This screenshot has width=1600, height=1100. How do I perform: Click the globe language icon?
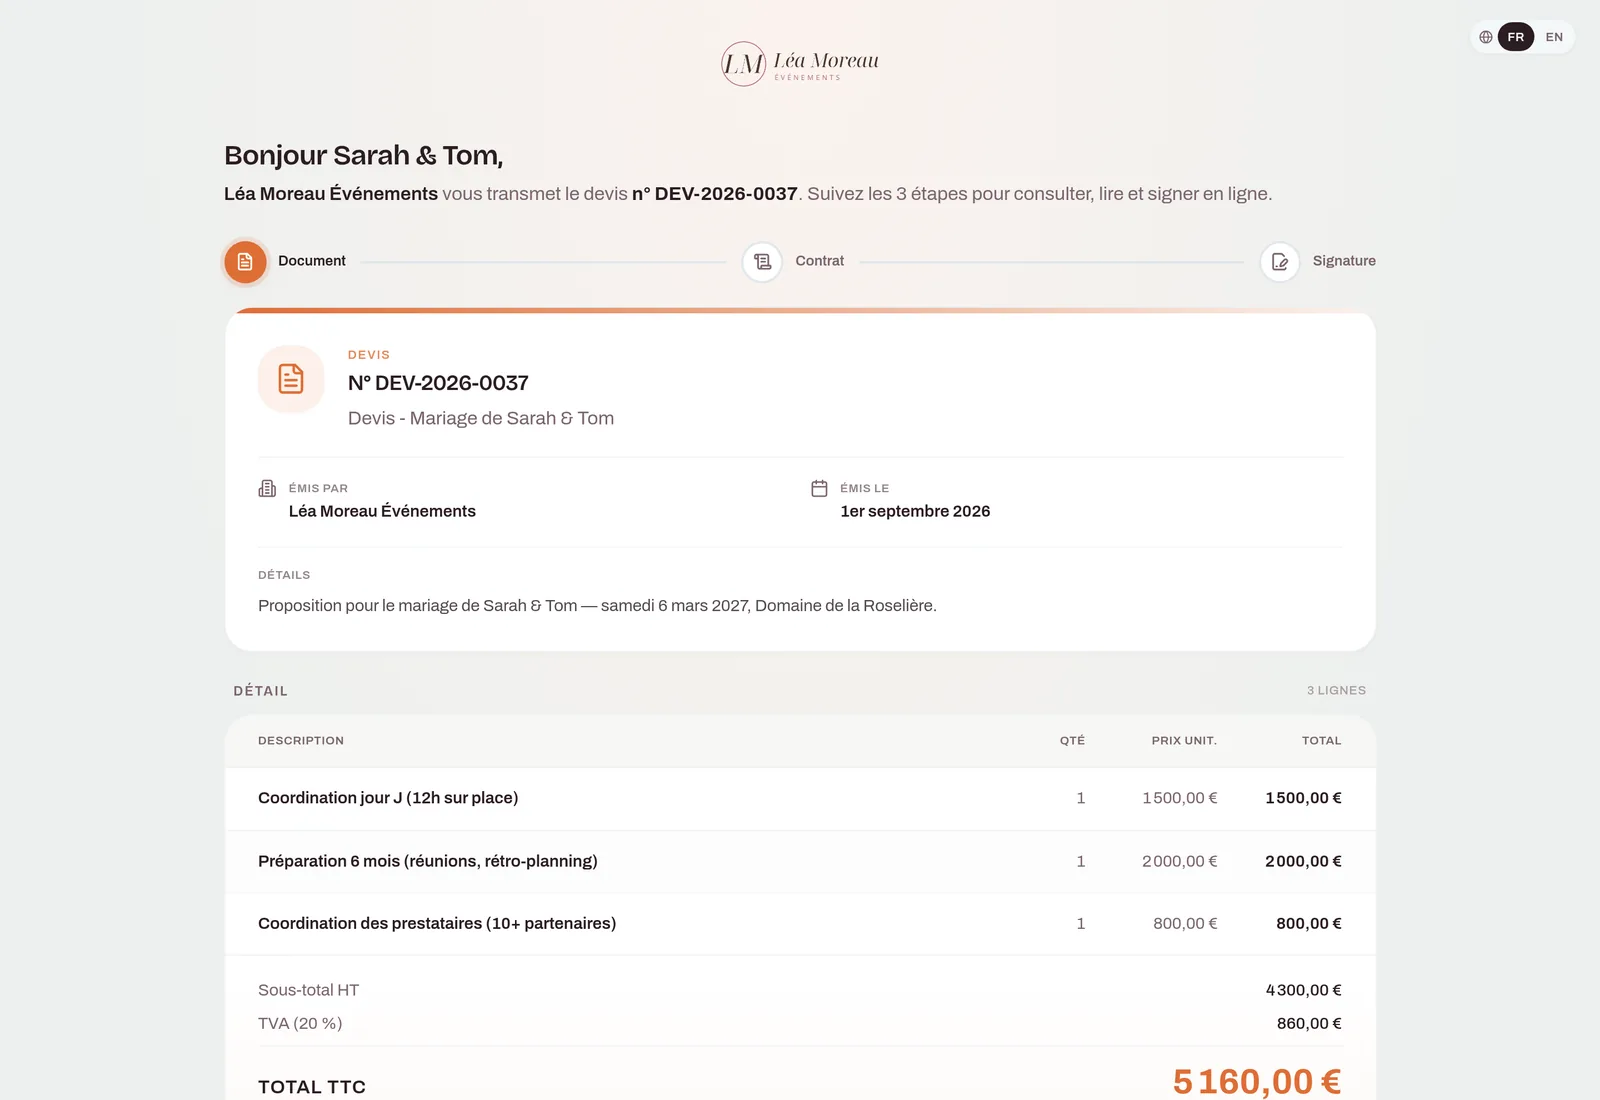[1486, 37]
